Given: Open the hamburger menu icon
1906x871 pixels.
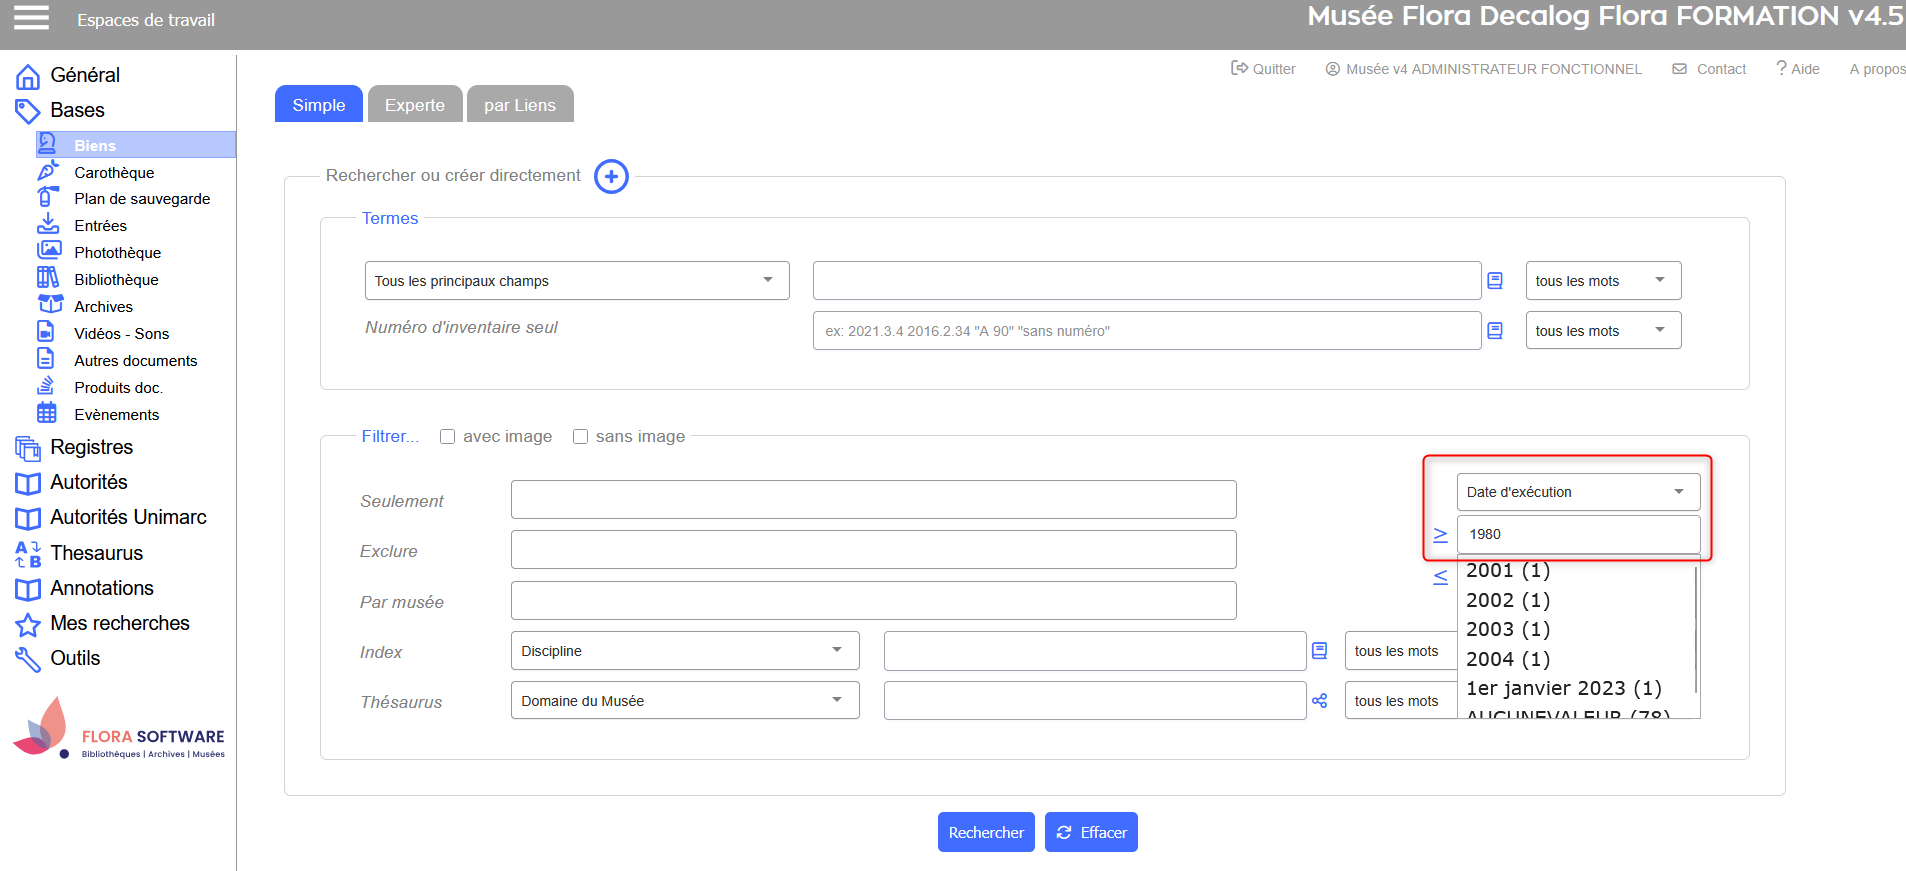Looking at the screenshot, I should (x=31, y=18).
